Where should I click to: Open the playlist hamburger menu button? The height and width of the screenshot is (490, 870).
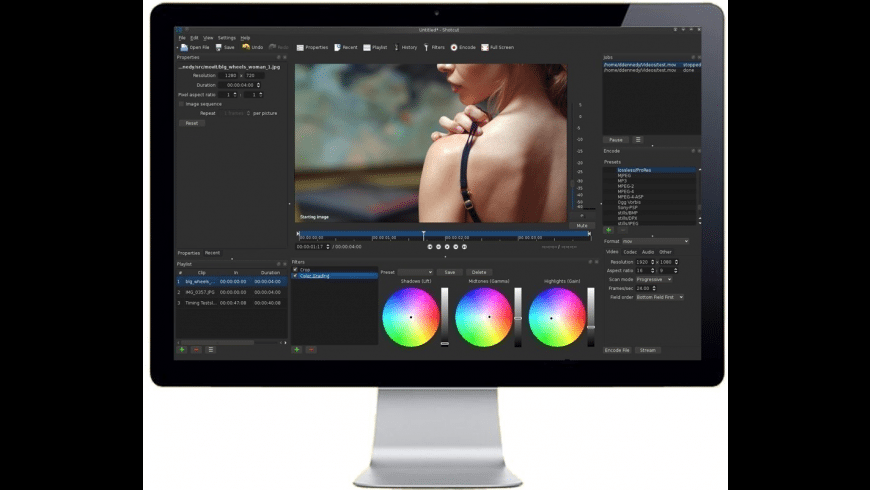click(x=211, y=350)
